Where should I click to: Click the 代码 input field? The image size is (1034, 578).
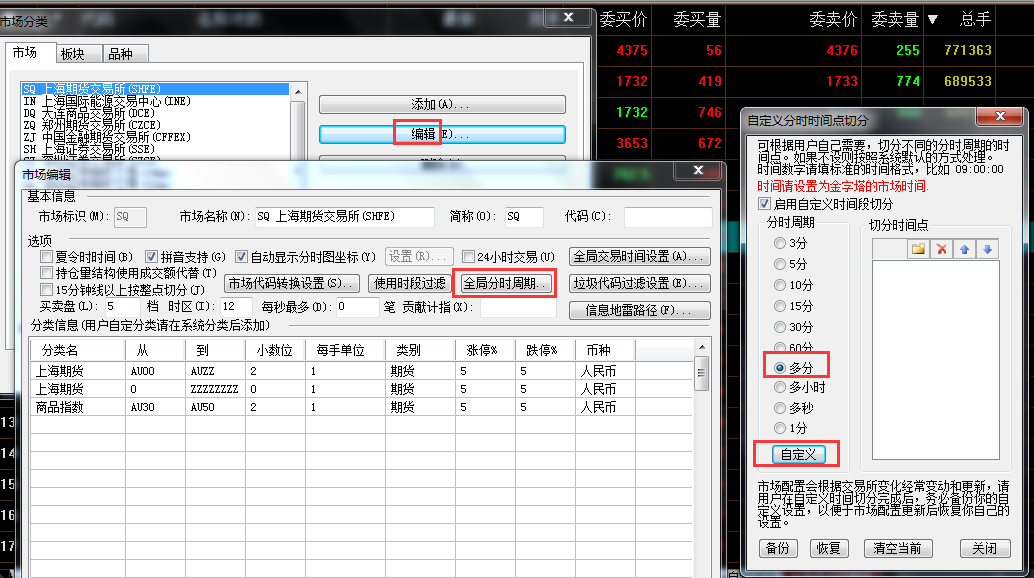point(668,217)
